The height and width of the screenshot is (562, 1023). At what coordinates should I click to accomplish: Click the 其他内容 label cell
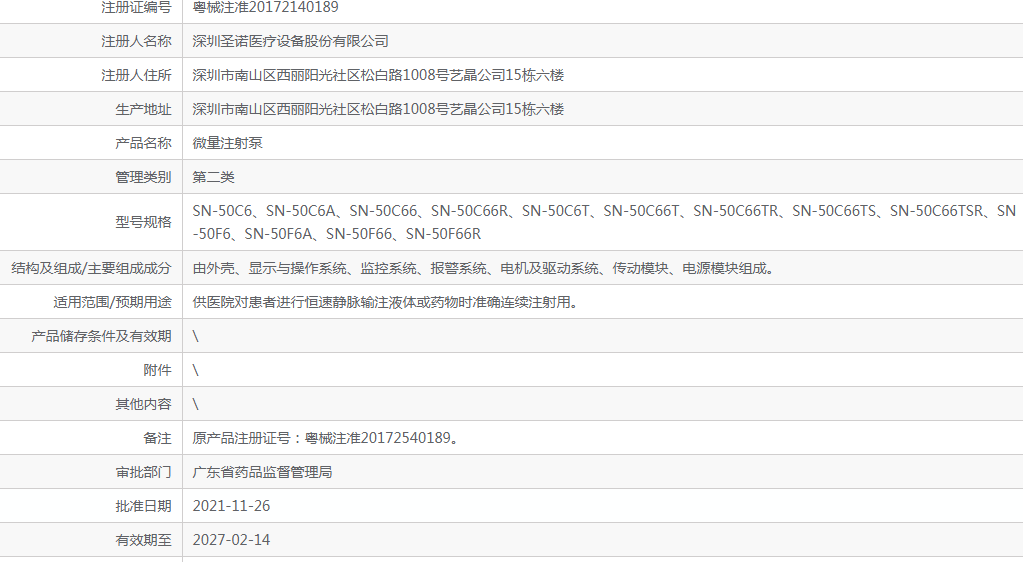[143, 404]
